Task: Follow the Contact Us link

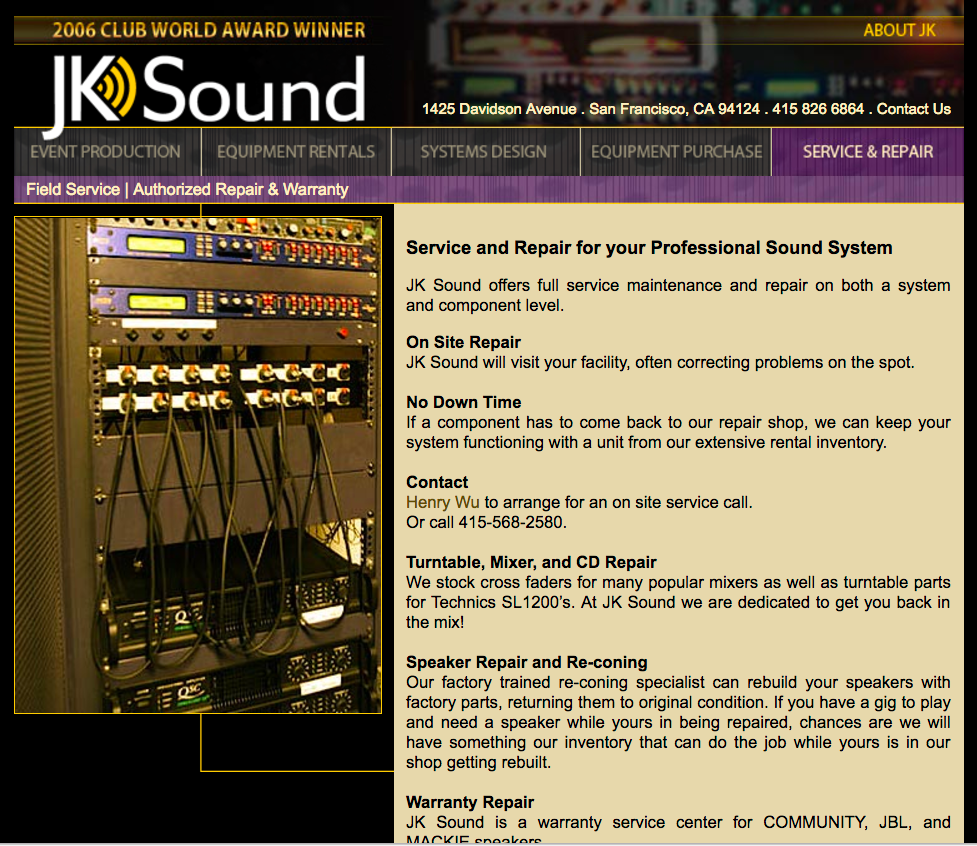Action: (913, 109)
